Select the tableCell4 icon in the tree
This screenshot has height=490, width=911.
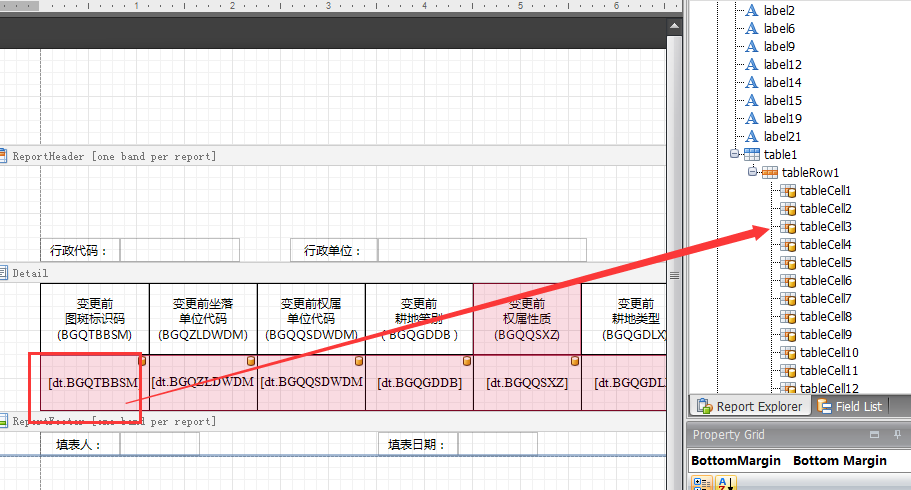(x=788, y=245)
